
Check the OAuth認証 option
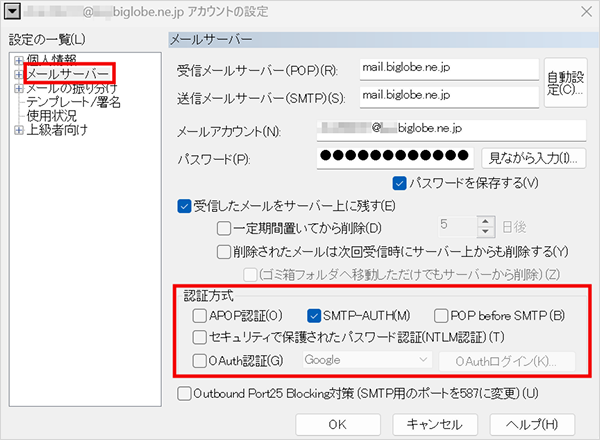pos(199,361)
